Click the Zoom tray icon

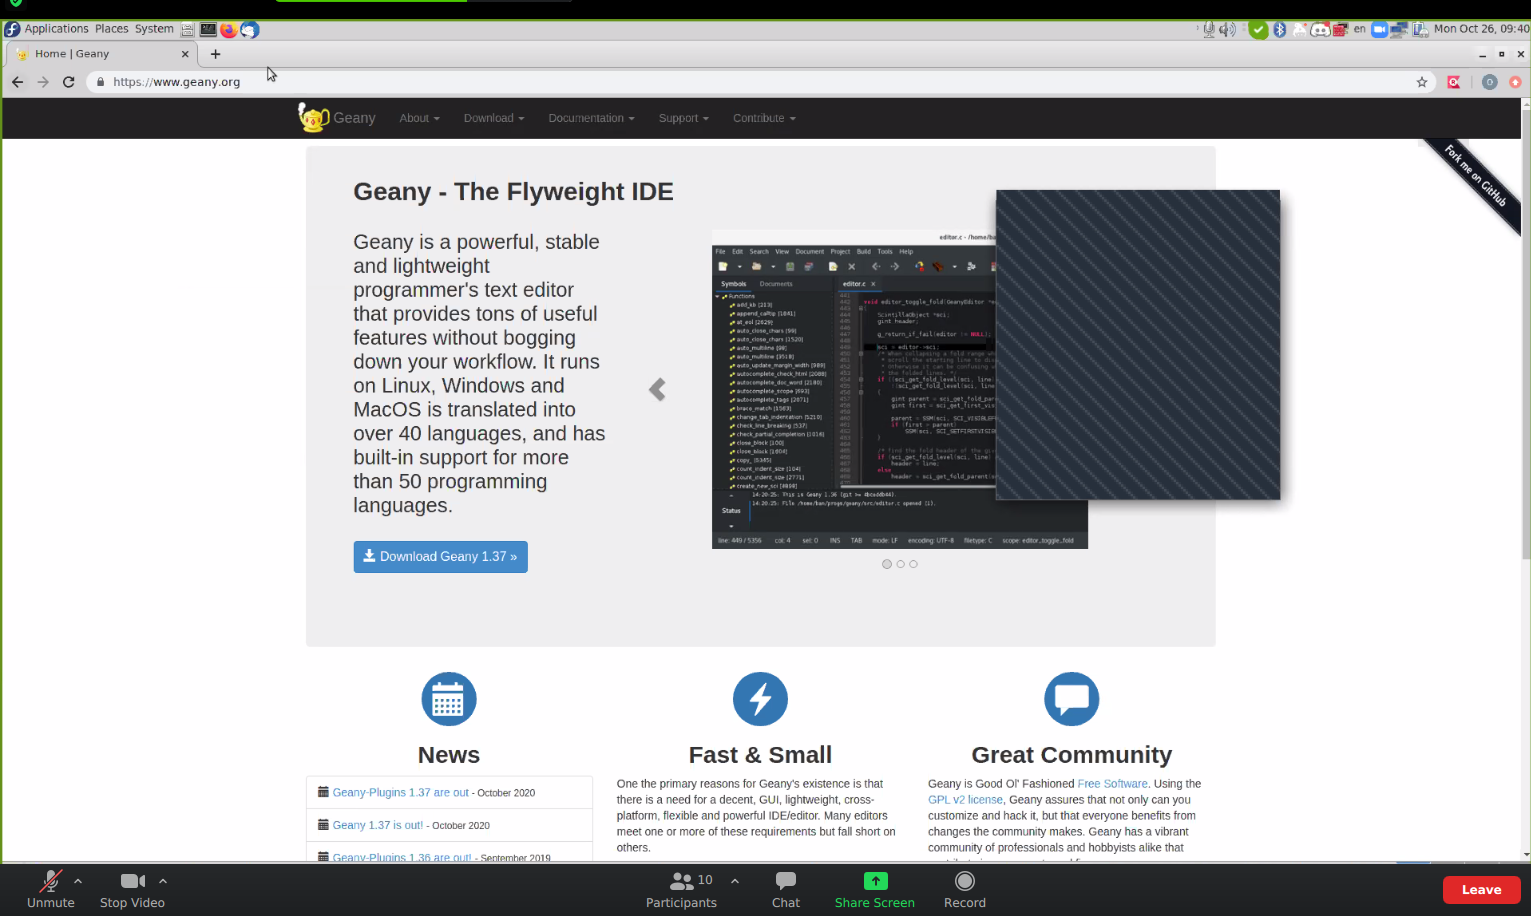click(1379, 29)
